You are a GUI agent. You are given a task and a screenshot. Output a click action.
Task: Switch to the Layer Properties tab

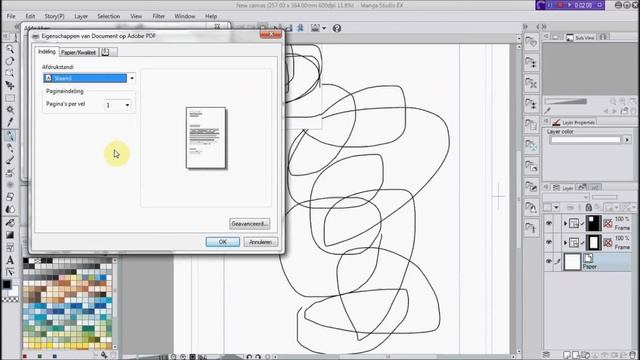573,122
